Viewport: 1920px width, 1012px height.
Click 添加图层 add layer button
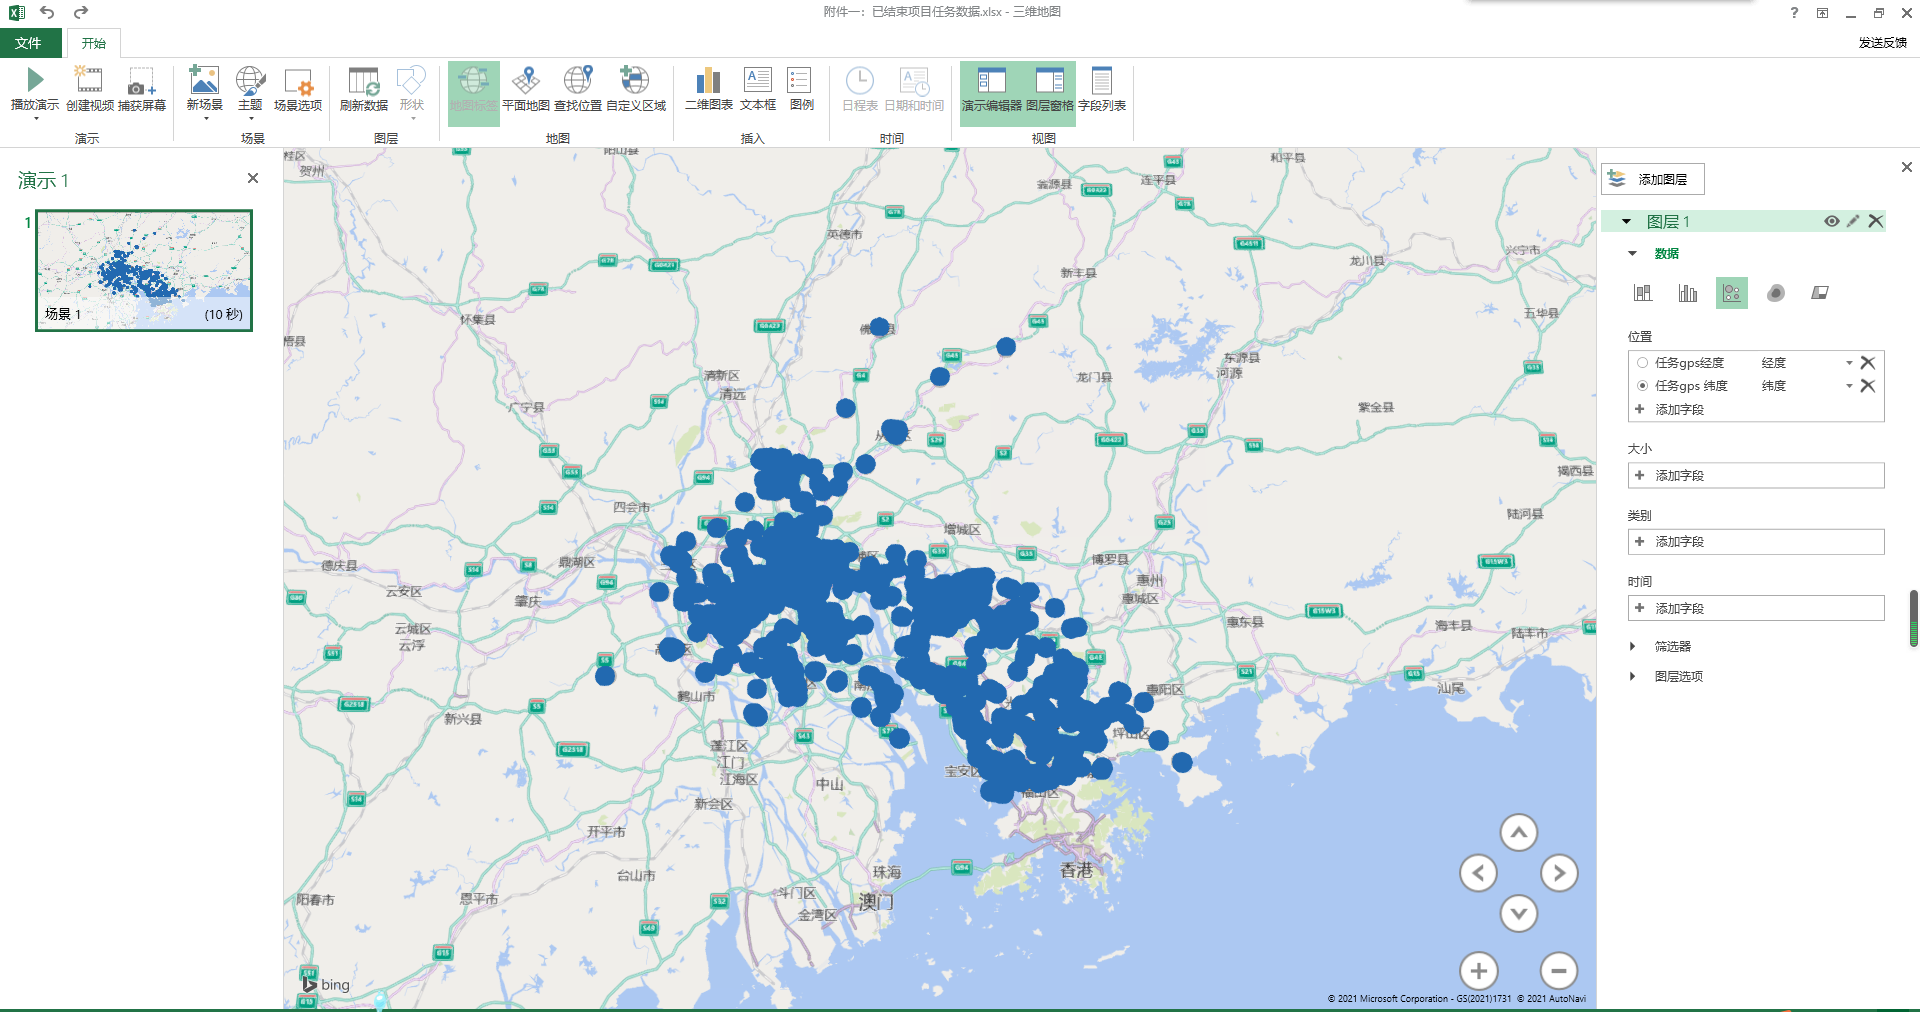pos(1652,179)
